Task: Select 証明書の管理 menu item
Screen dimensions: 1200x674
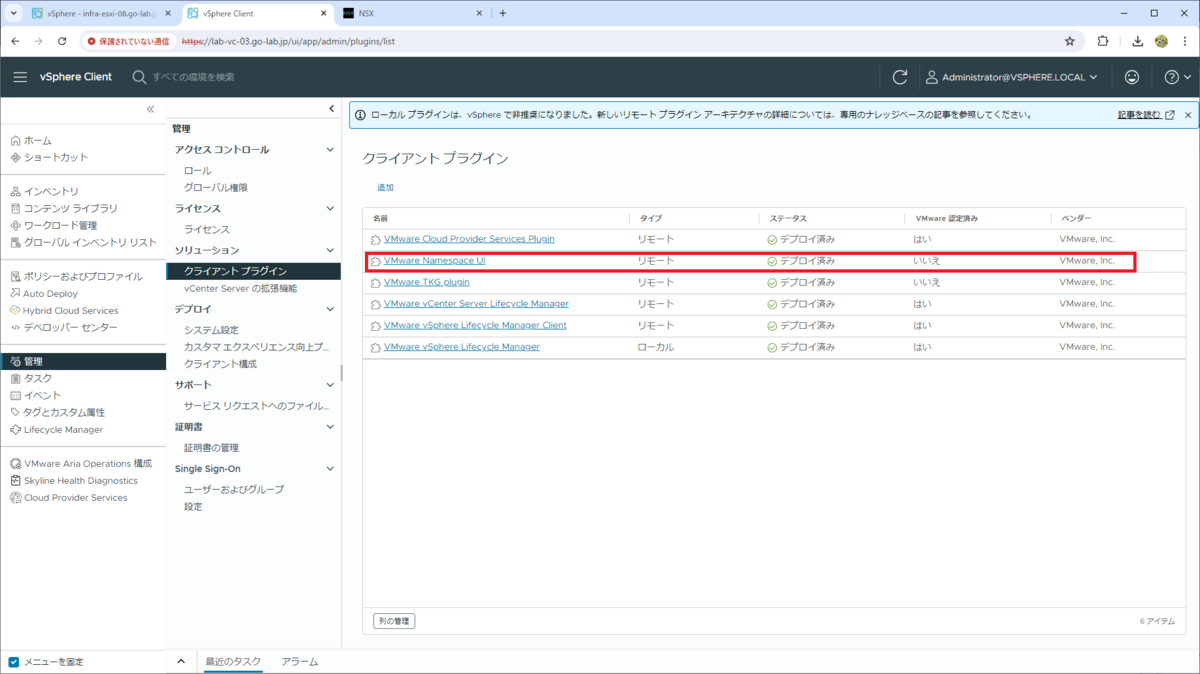Action: 211,448
